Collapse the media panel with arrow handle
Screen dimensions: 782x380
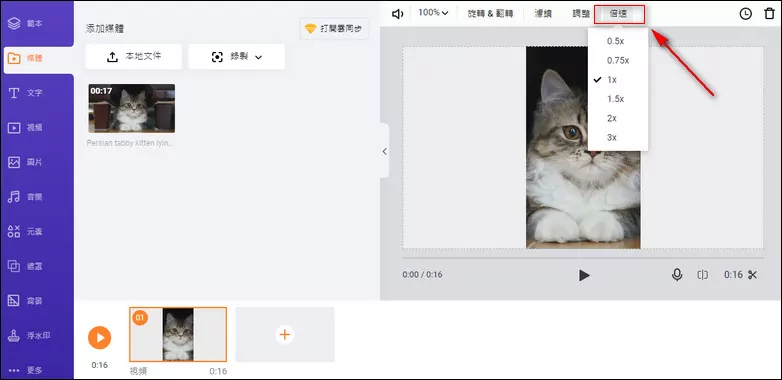pos(385,151)
